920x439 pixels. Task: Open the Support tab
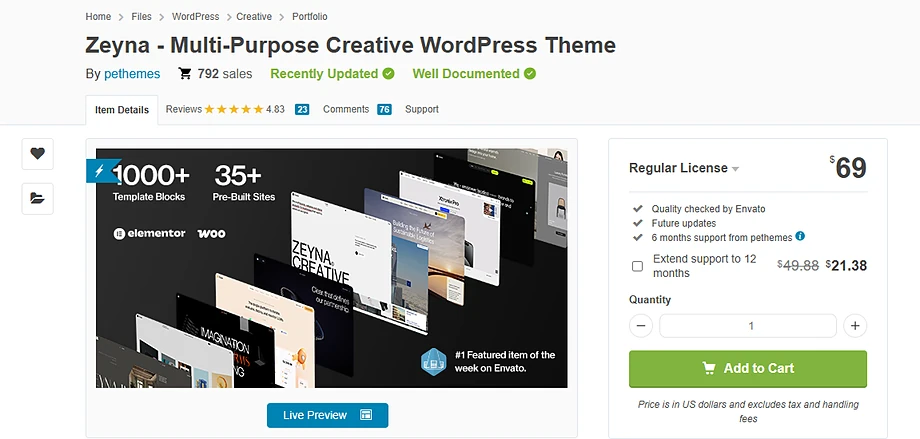pyautogui.click(x=422, y=109)
